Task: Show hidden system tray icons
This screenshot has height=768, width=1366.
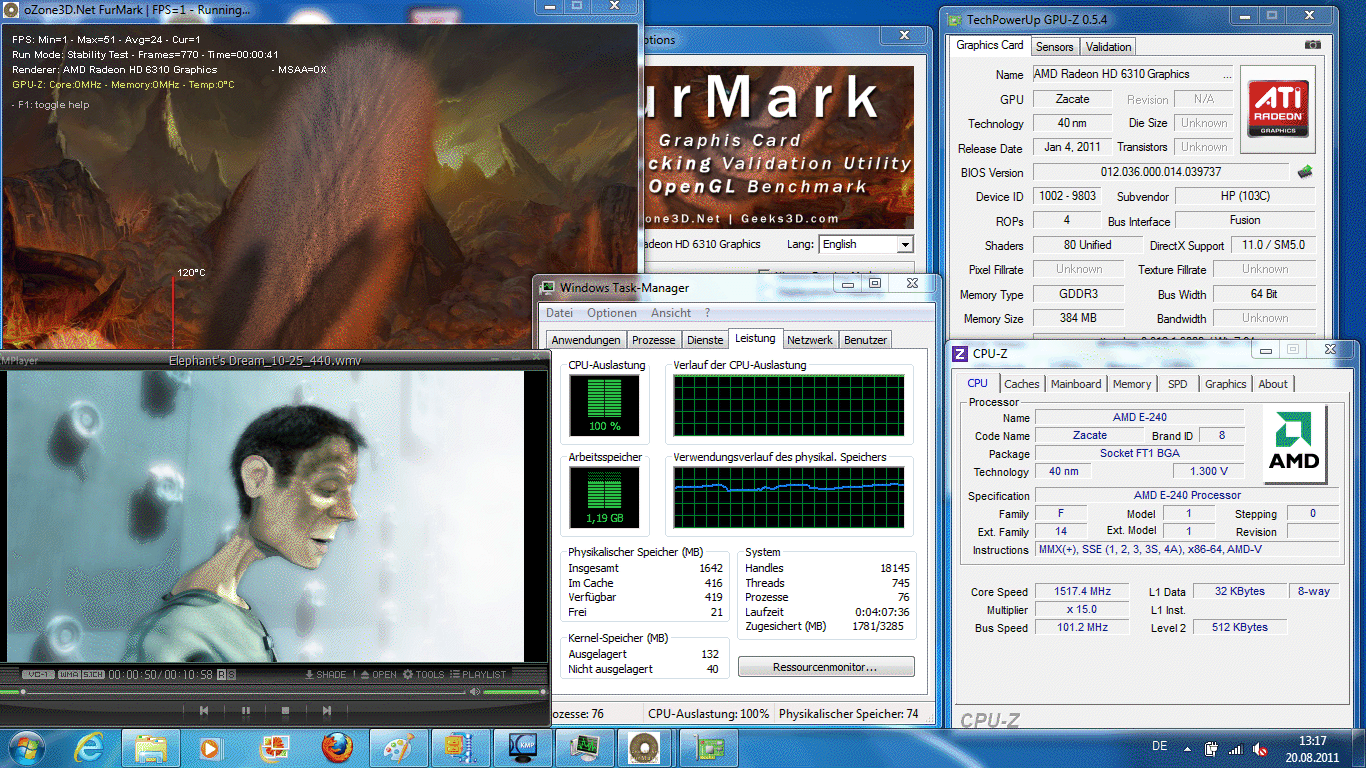Action: coord(1187,748)
